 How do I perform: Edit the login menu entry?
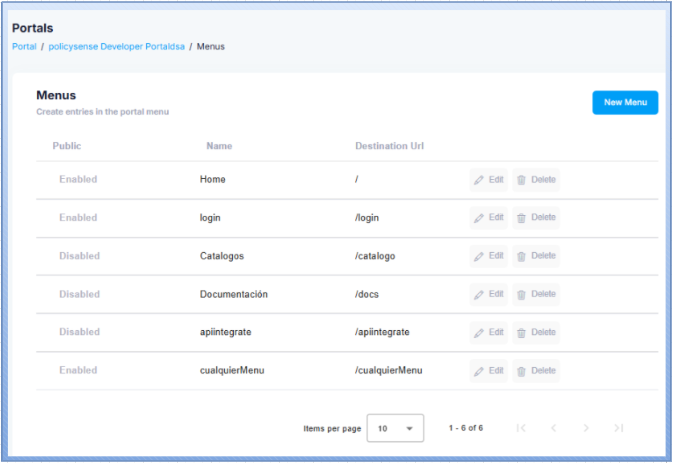(488, 218)
